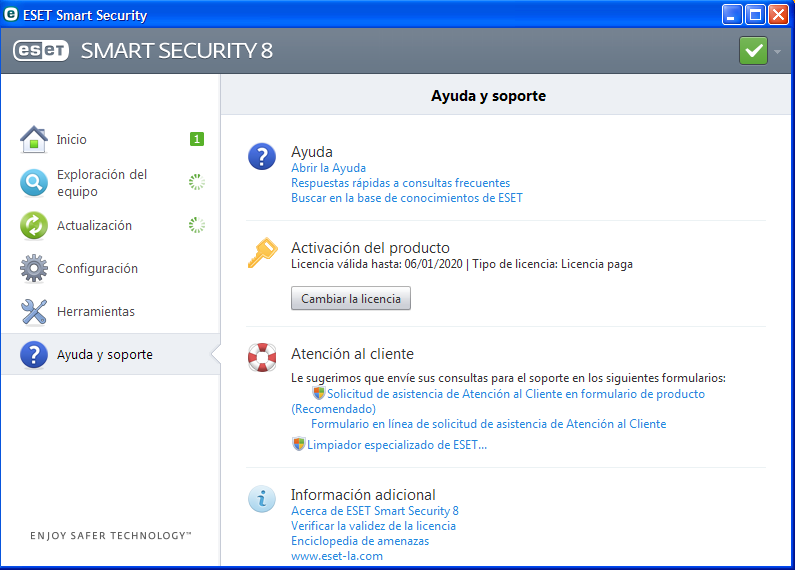795x570 pixels.
Task: Click the Ayuda y soporte question icon in sidebar
Action: [x=34, y=354]
